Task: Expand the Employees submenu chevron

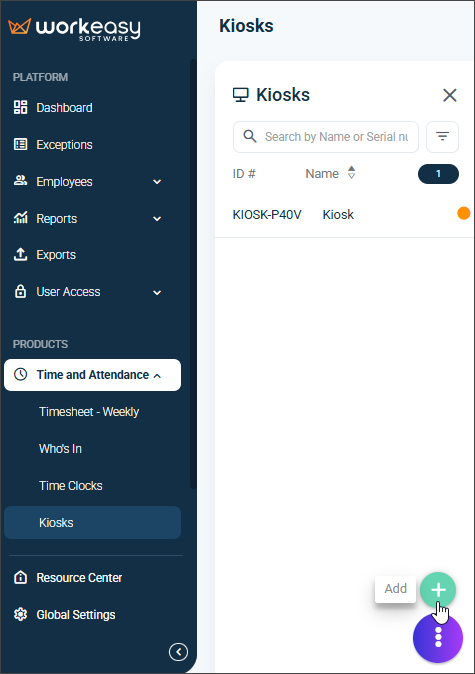Action: click(157, 182)
